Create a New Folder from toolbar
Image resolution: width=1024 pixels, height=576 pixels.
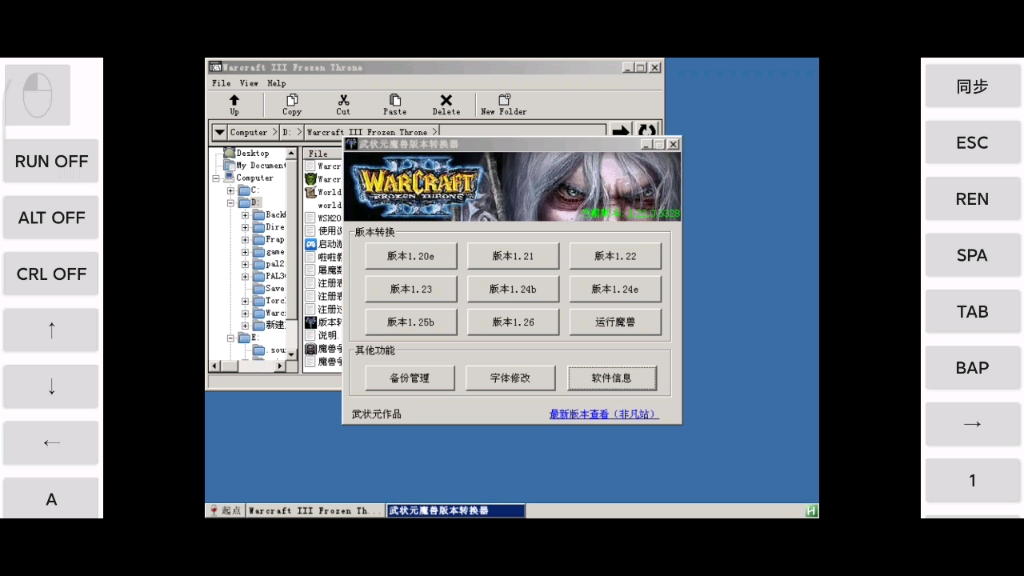(504, 104)
